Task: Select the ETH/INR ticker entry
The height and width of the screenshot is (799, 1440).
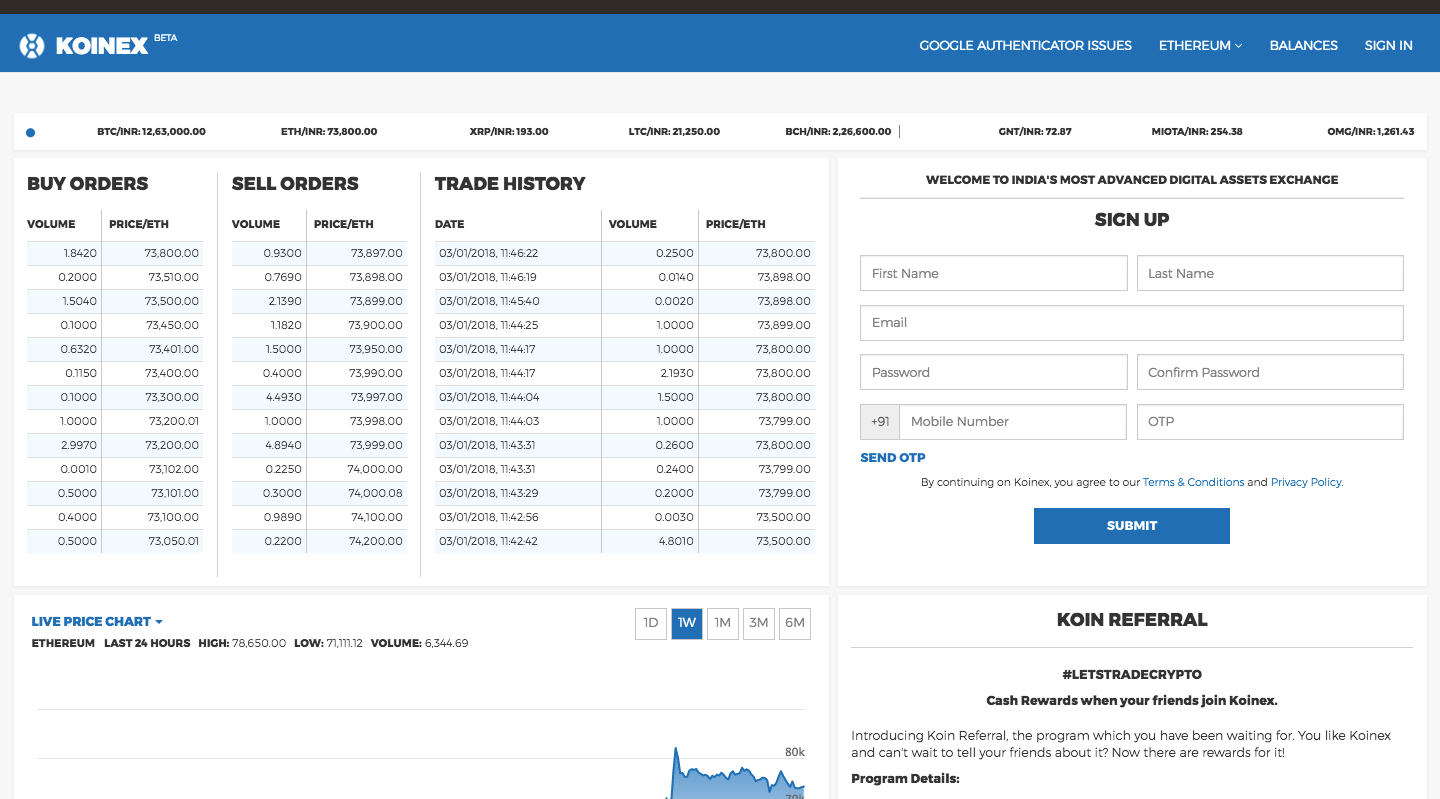Action: (x=329, y=131)
